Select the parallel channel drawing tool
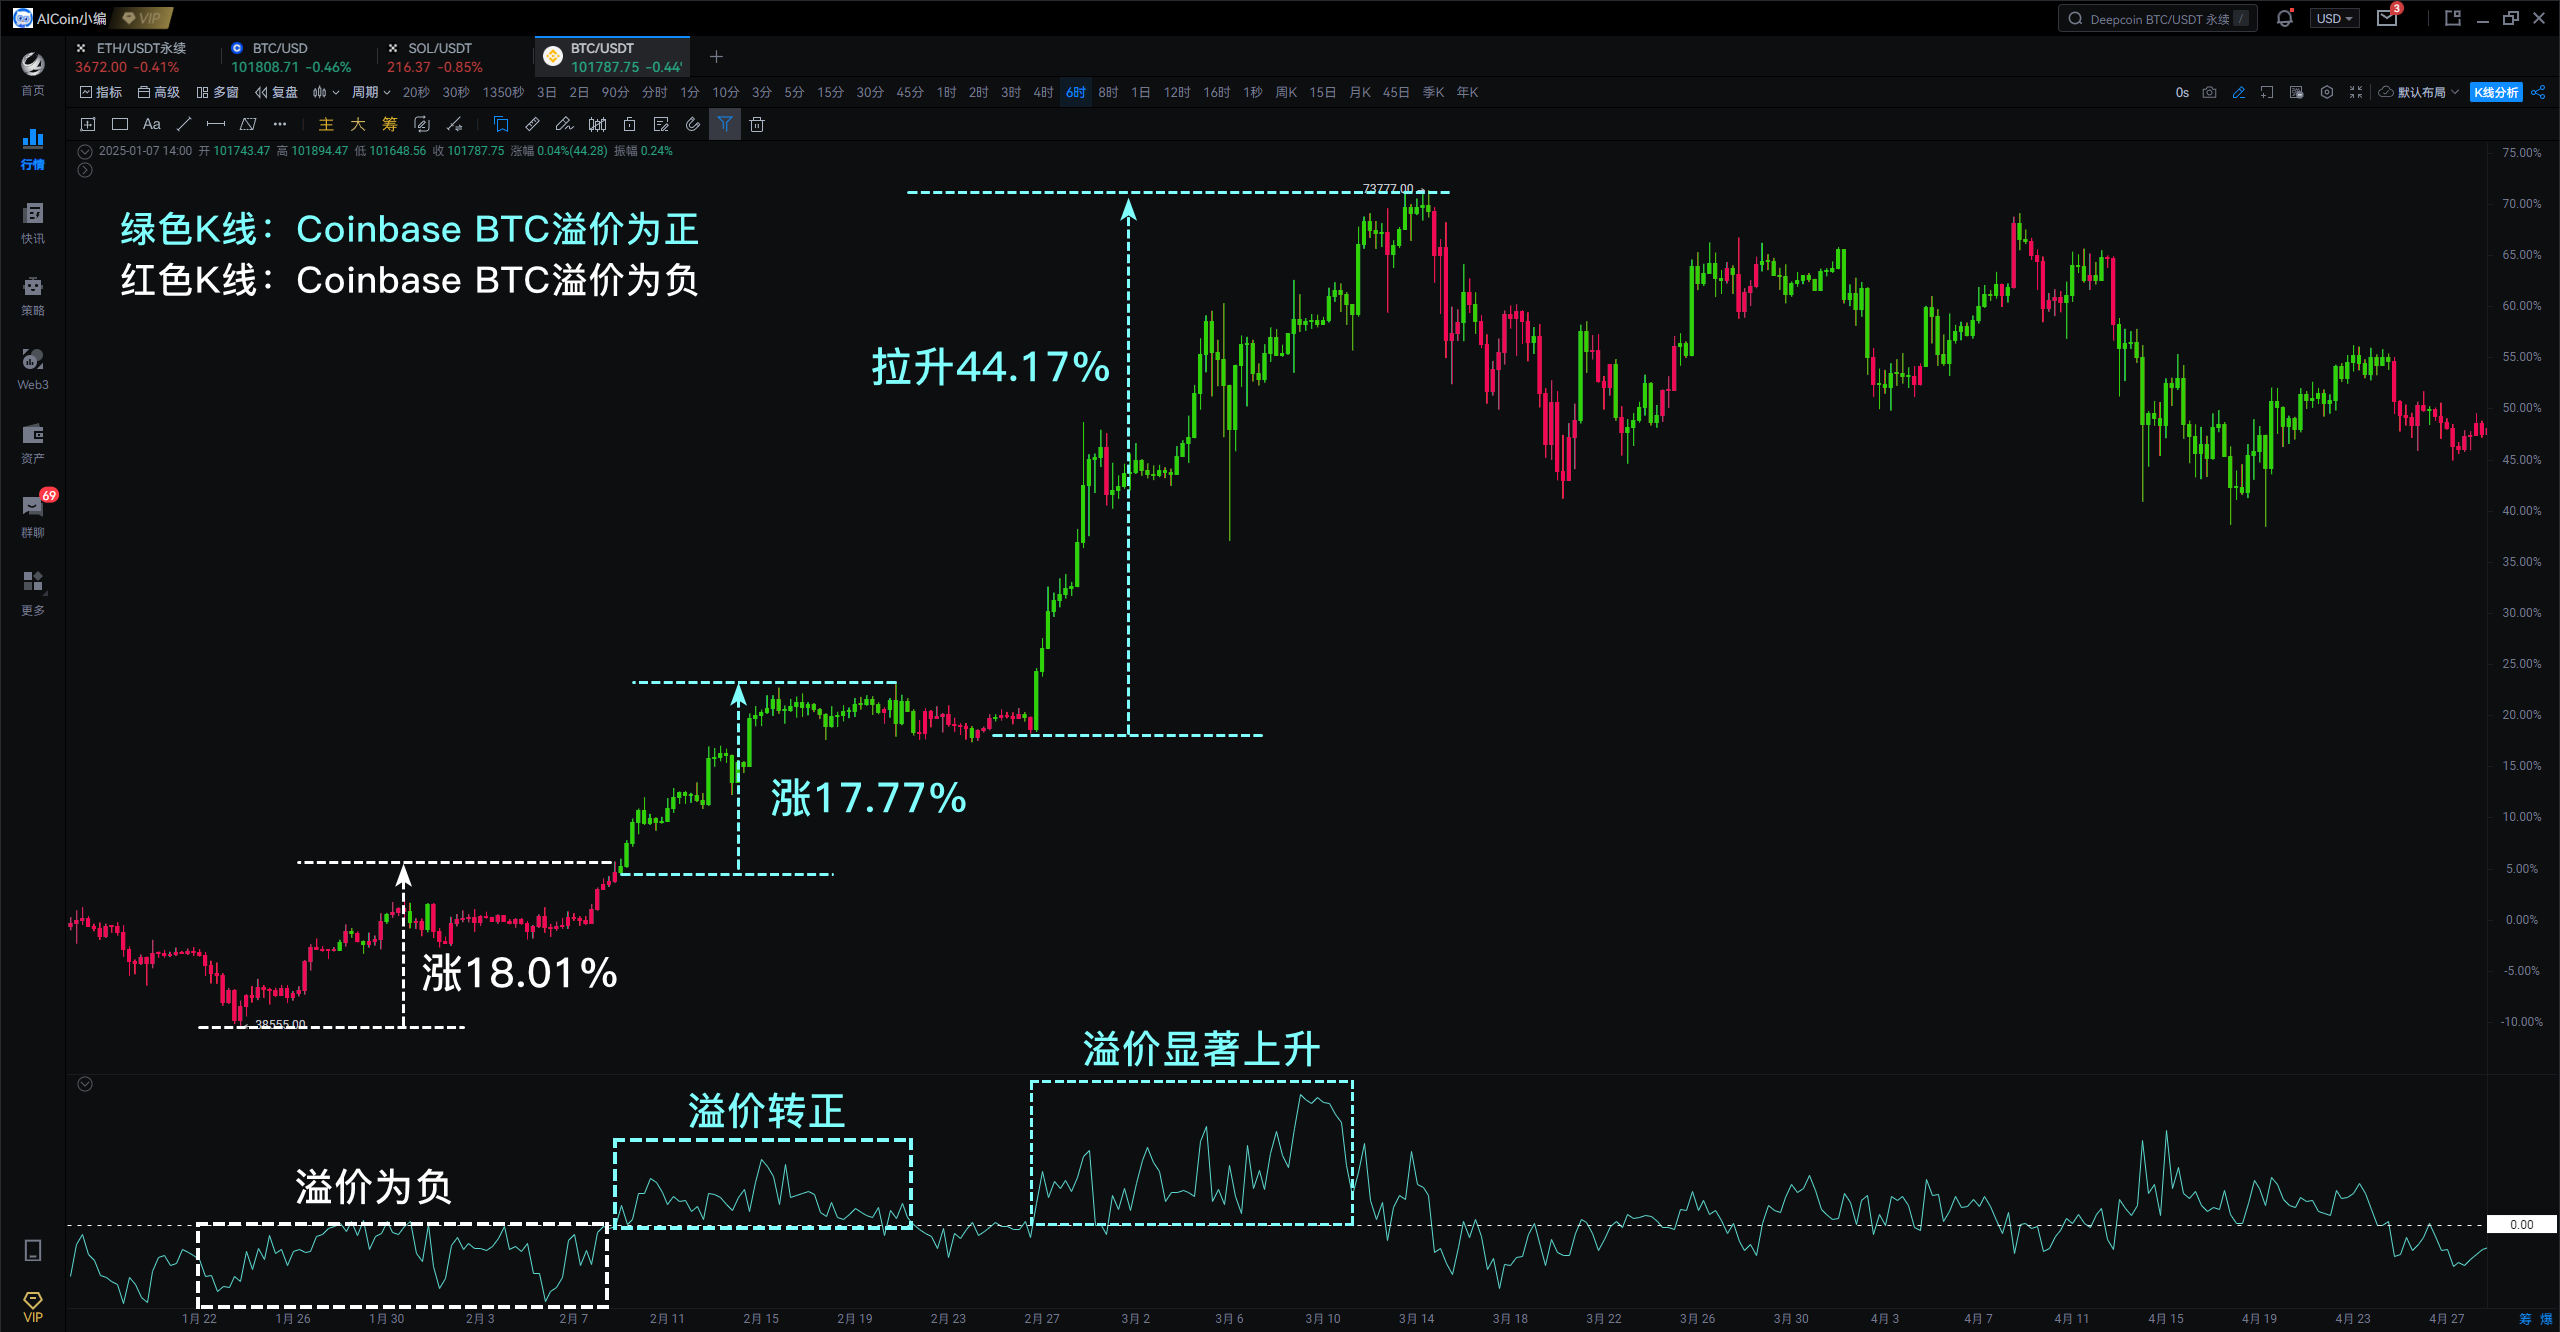 (248, 124)
